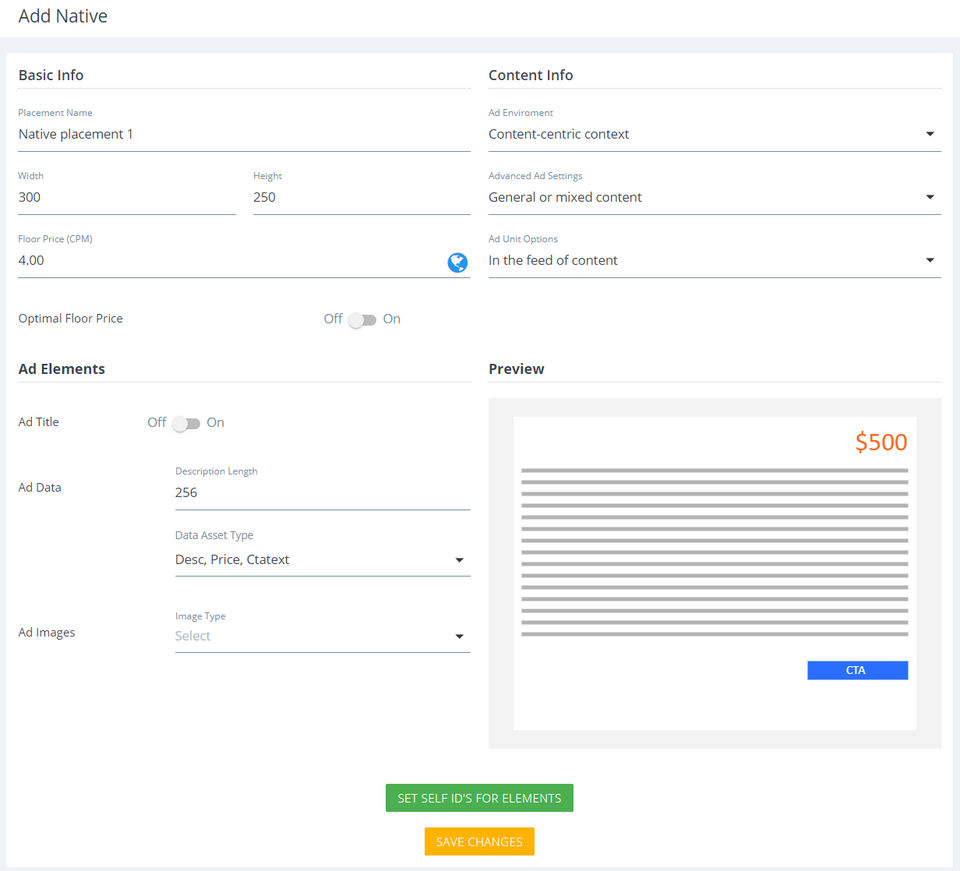960x871 pixels.
Task: Select the Height input field
Action: [x=361, y=197]
